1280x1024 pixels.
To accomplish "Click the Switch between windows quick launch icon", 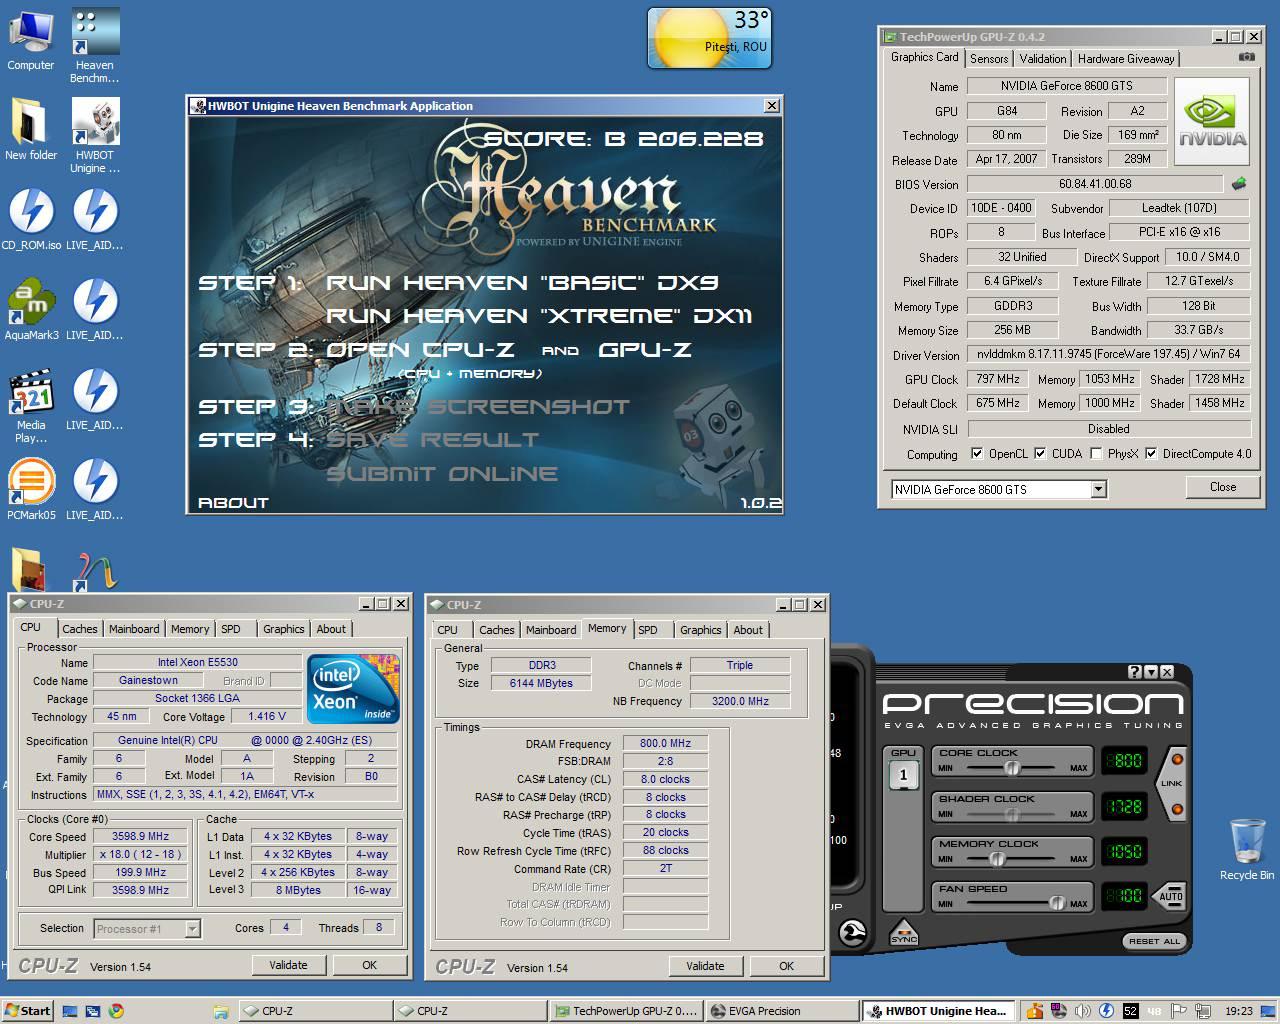I will pyautogui.click(x=93, y=1011).
